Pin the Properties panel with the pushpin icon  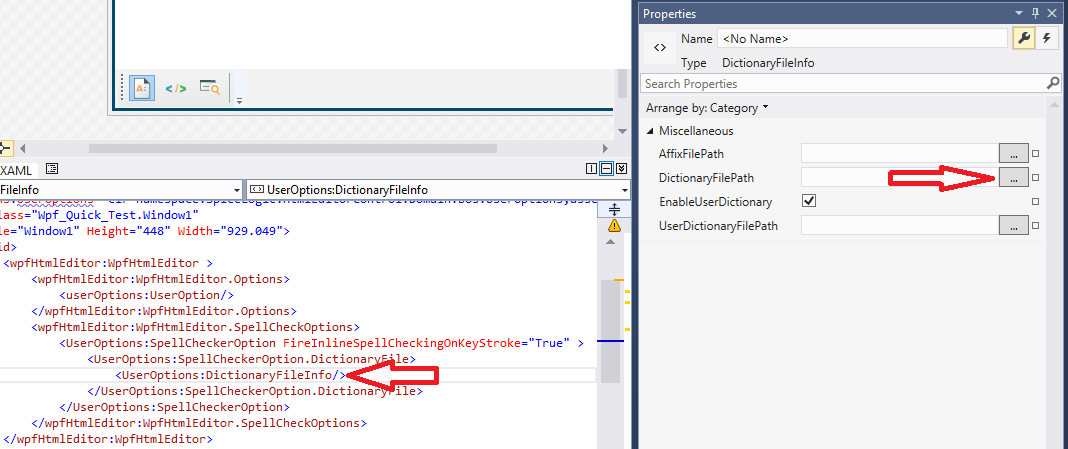click(x=1035, y=13)
